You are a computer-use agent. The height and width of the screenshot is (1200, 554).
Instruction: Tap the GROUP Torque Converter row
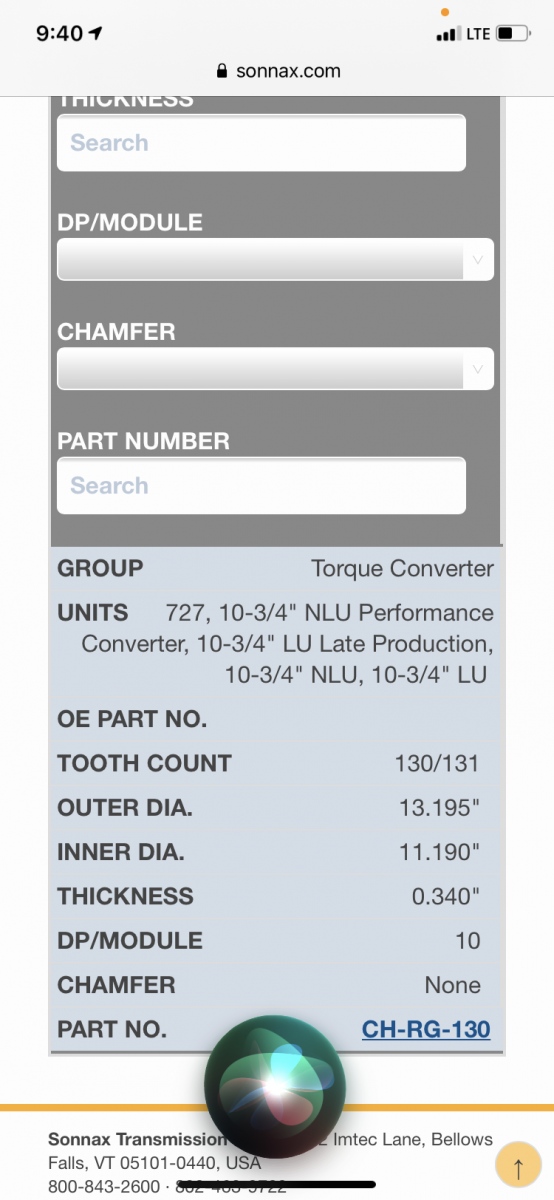tap(276, 569)
